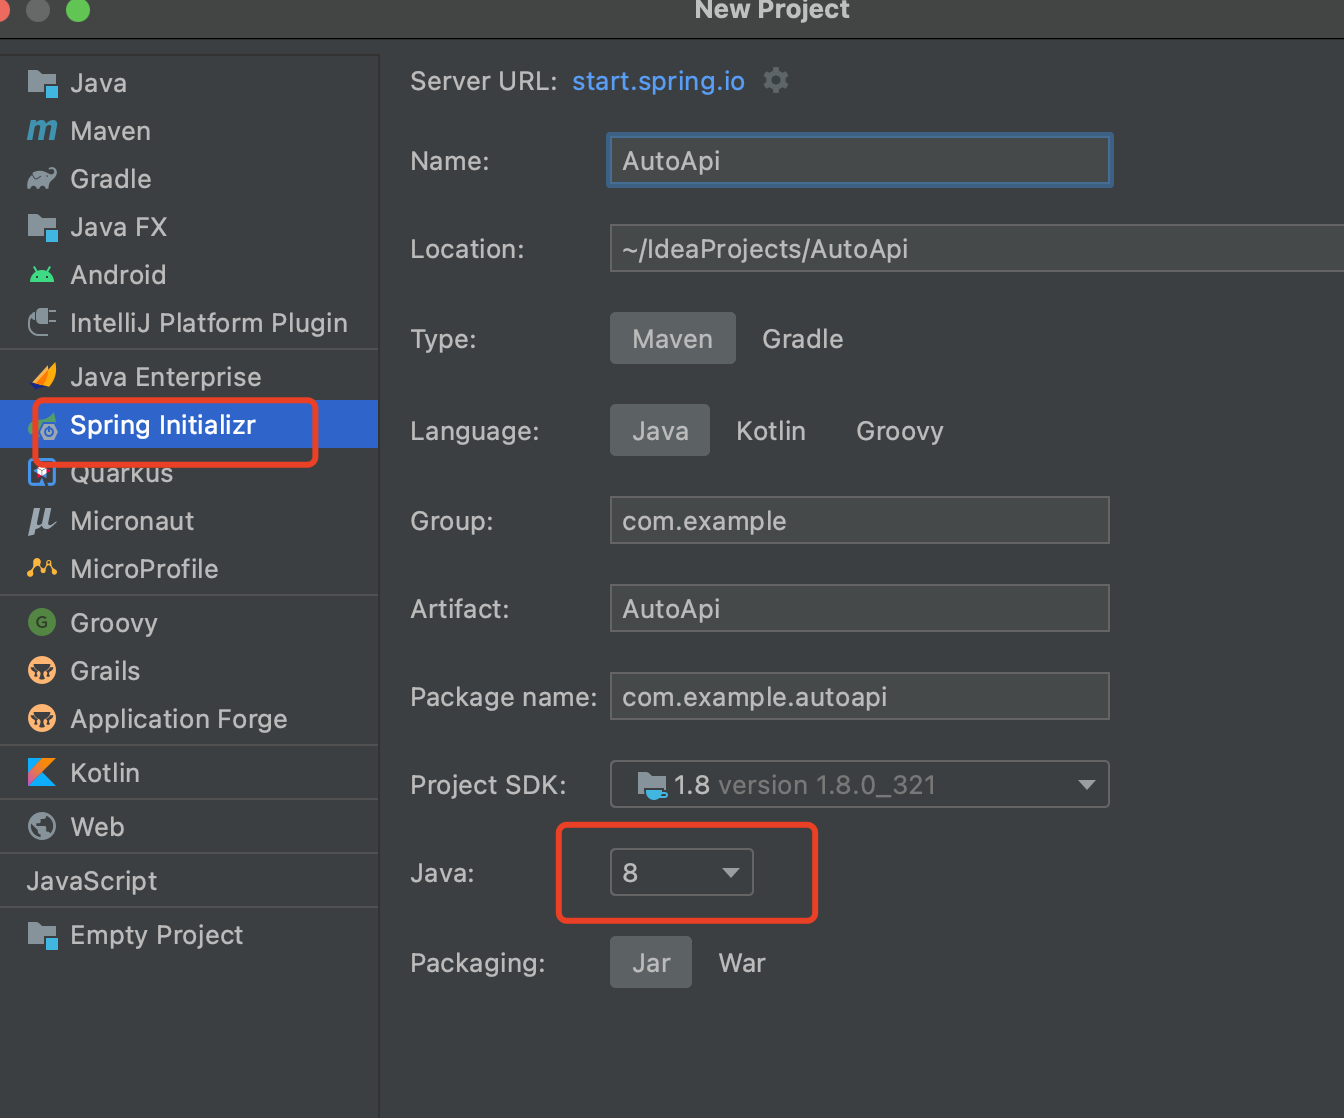Click the Empty Project folder icon
1344x1118 pixels.
coord(42,935)
